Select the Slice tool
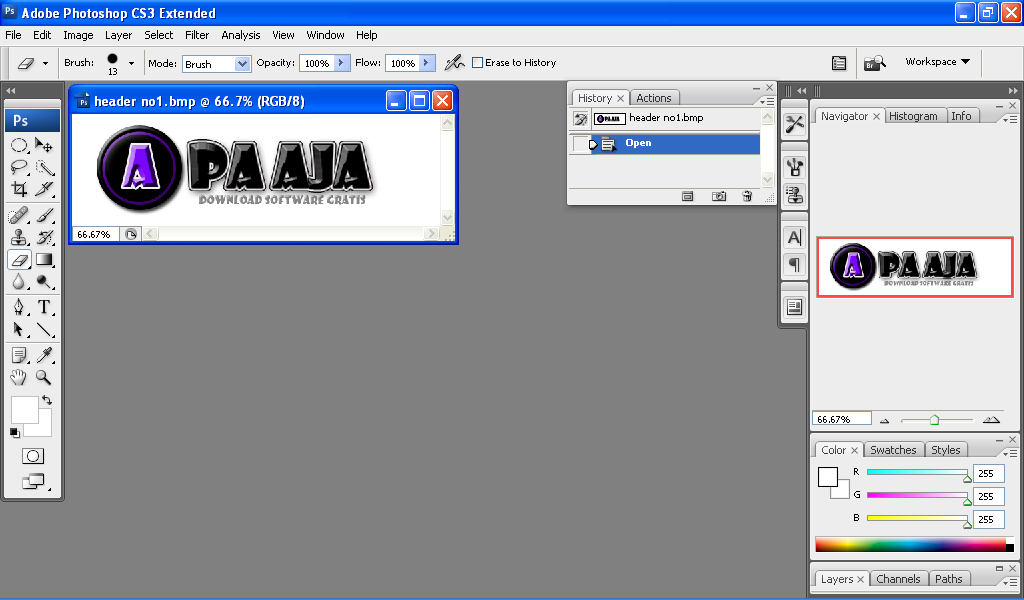 [x=44, y=189]
